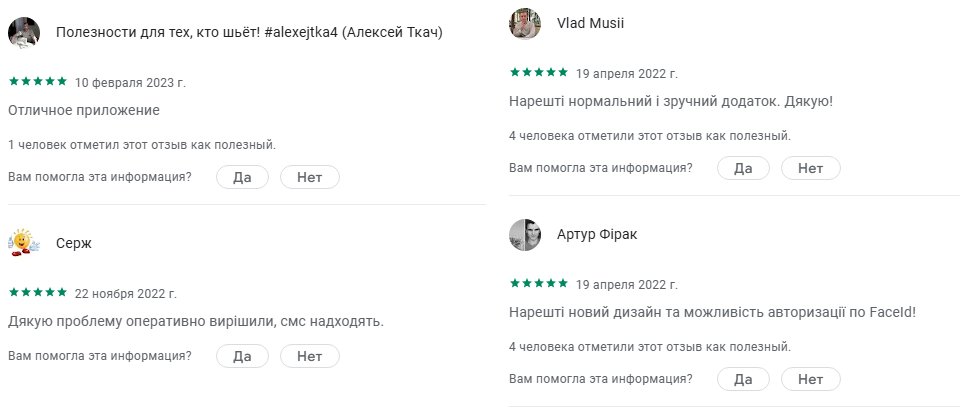960x417 pixels.
Task: Click Vlad Musii's profile avatar
Action: tap(526, 24)
